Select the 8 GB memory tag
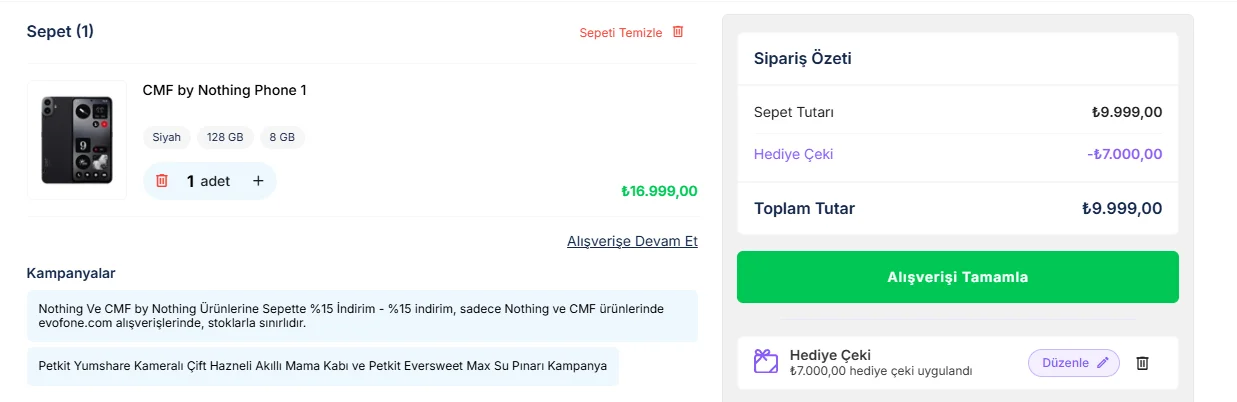1237x402 pixels. point(282,137)
